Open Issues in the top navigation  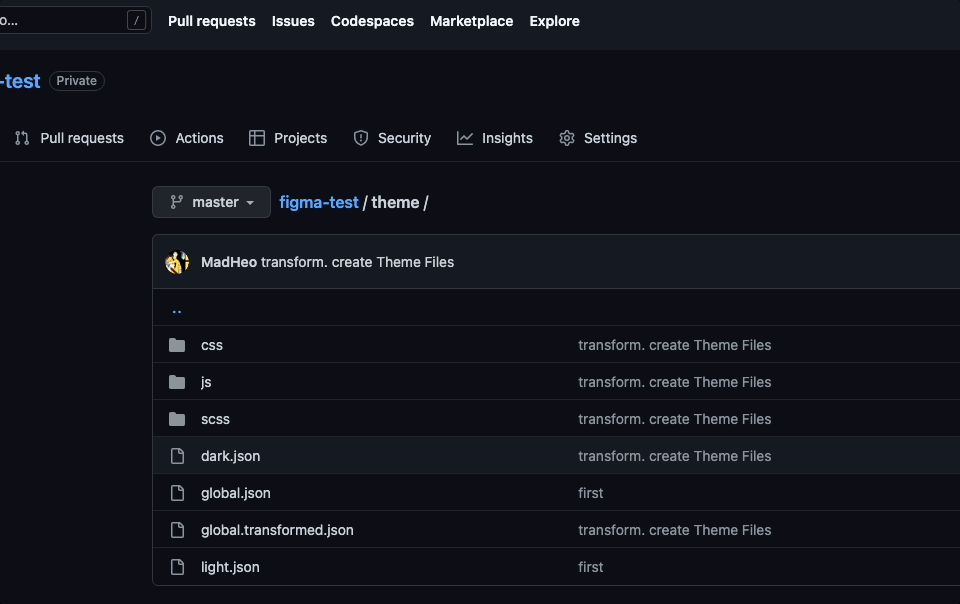293,21
